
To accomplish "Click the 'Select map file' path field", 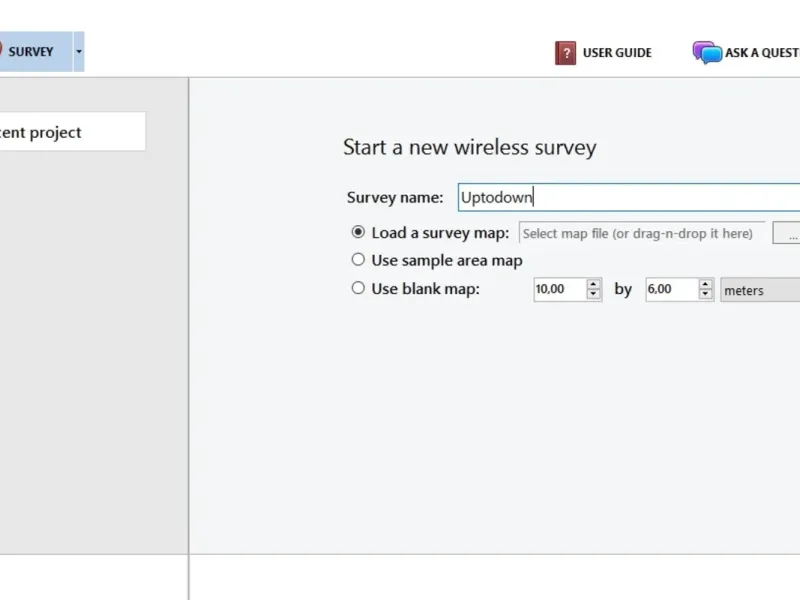I will 641,233.
